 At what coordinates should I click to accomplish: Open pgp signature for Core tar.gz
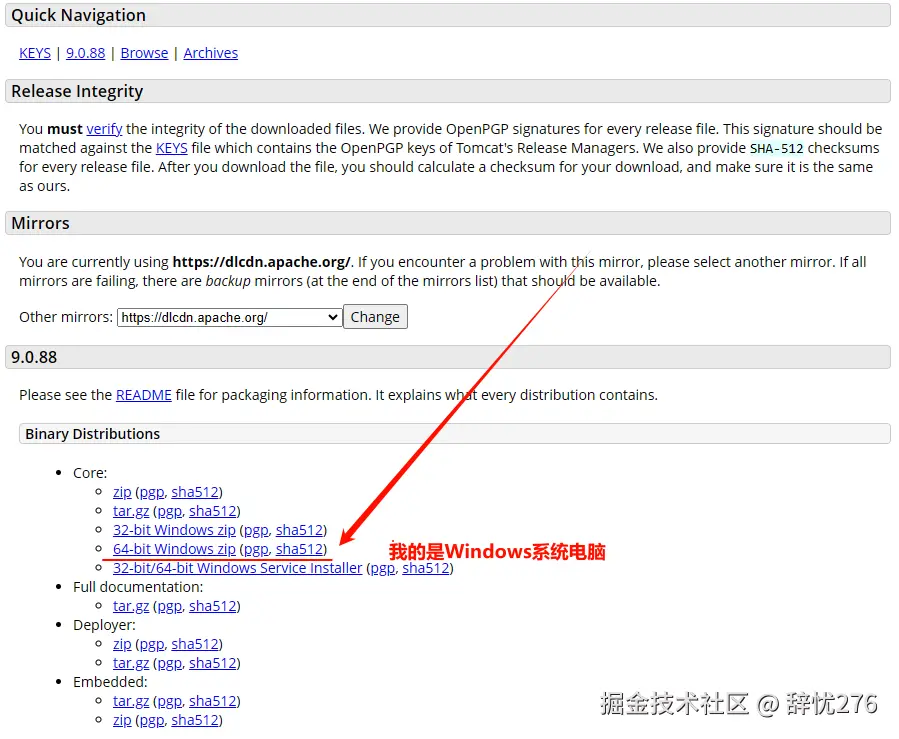pos(170,511)
